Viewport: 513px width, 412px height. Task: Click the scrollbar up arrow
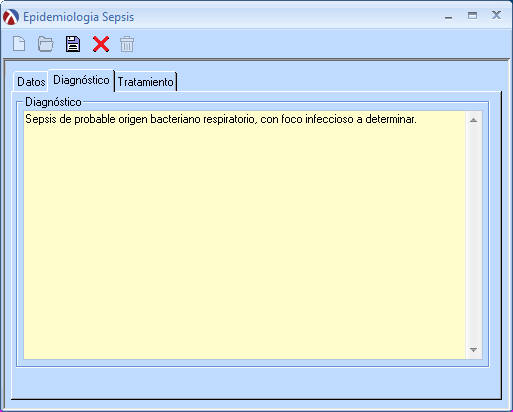pyautogui.click(x=474, y=120)
